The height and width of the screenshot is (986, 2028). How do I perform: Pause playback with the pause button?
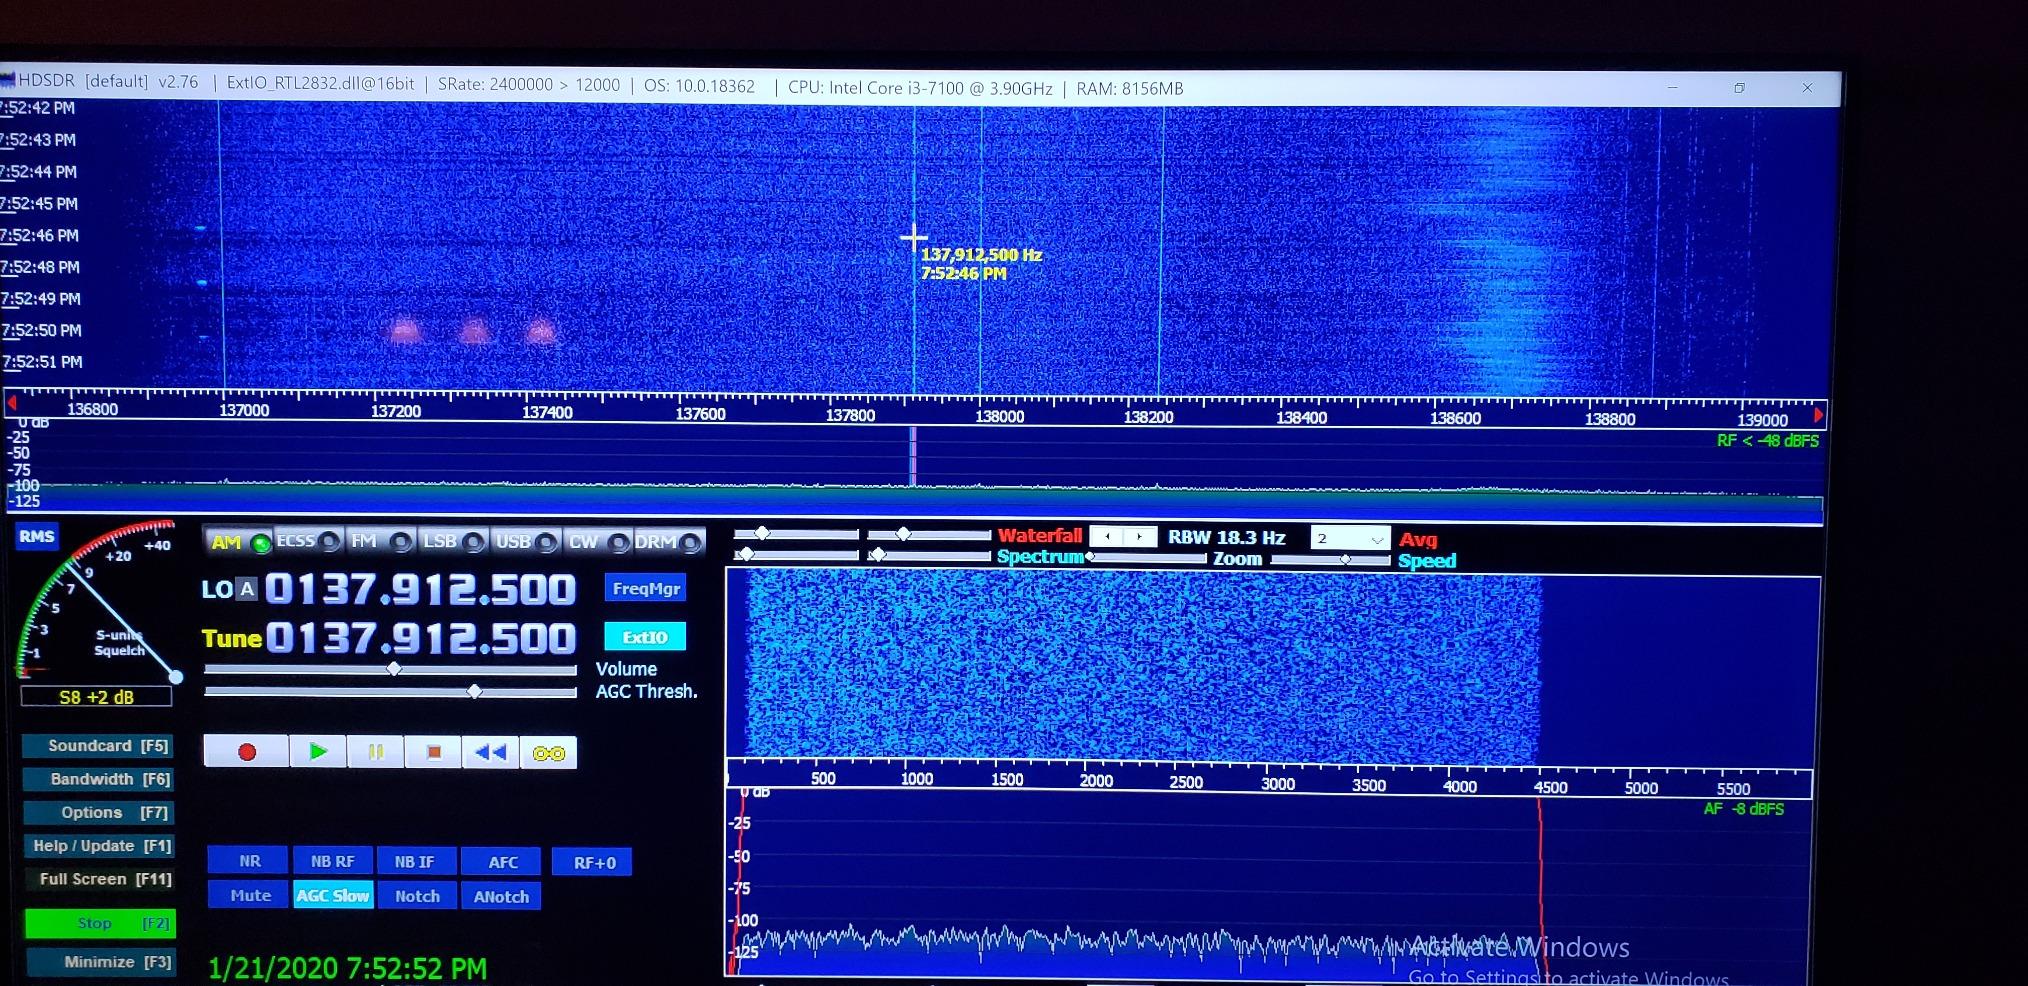pos(376,752)
